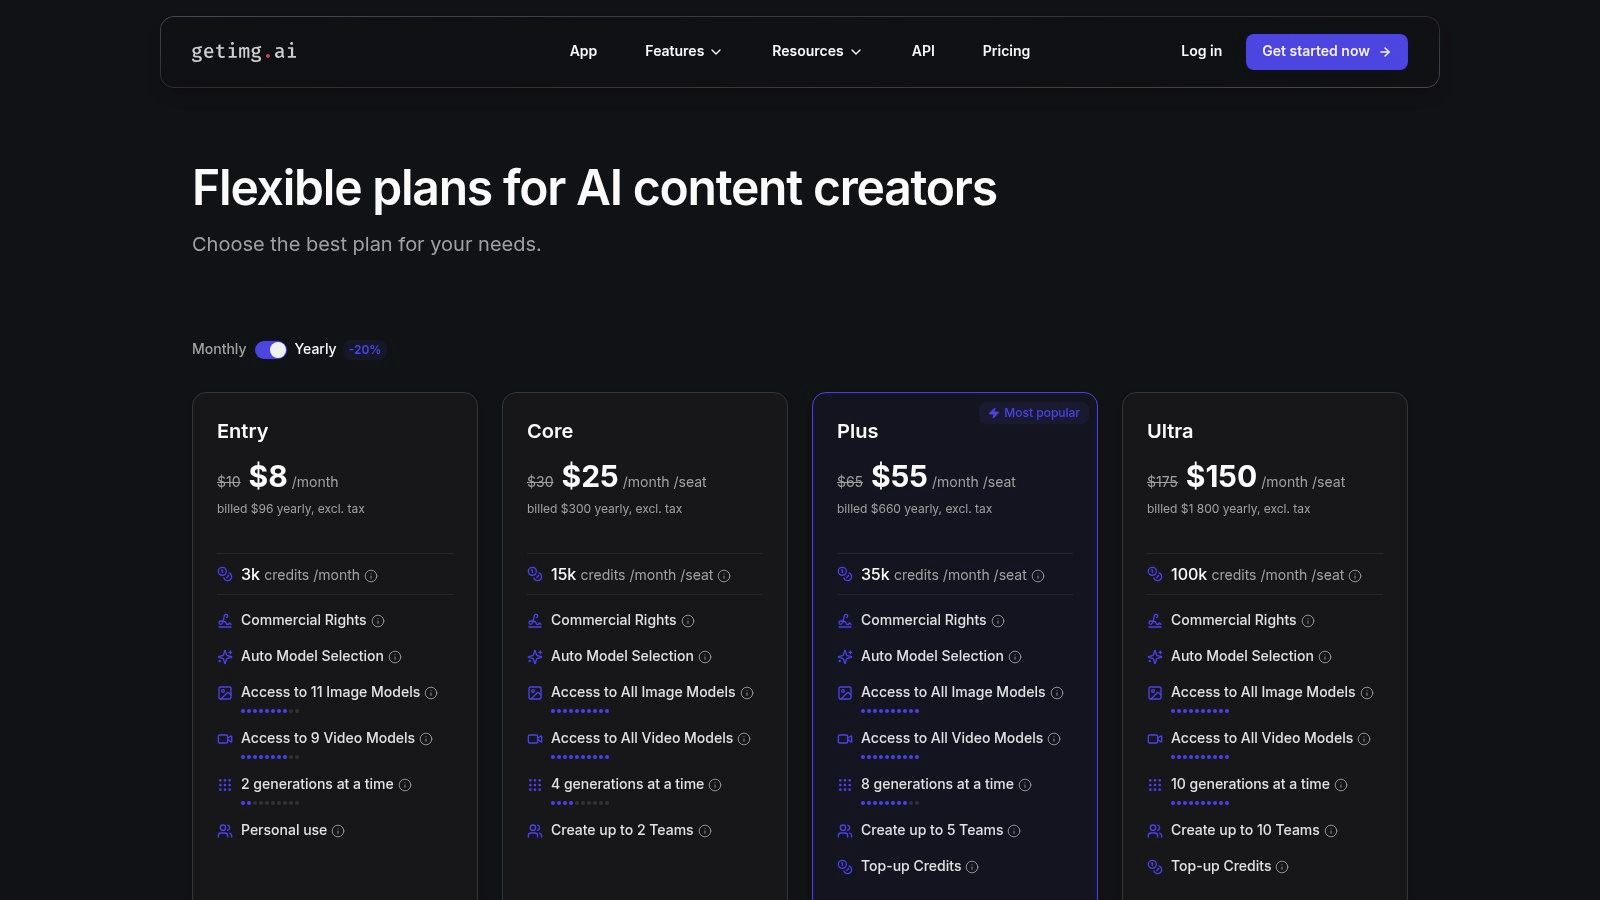Click info icon beside Create up to 5 Teams

click(x=1014, y=831)
